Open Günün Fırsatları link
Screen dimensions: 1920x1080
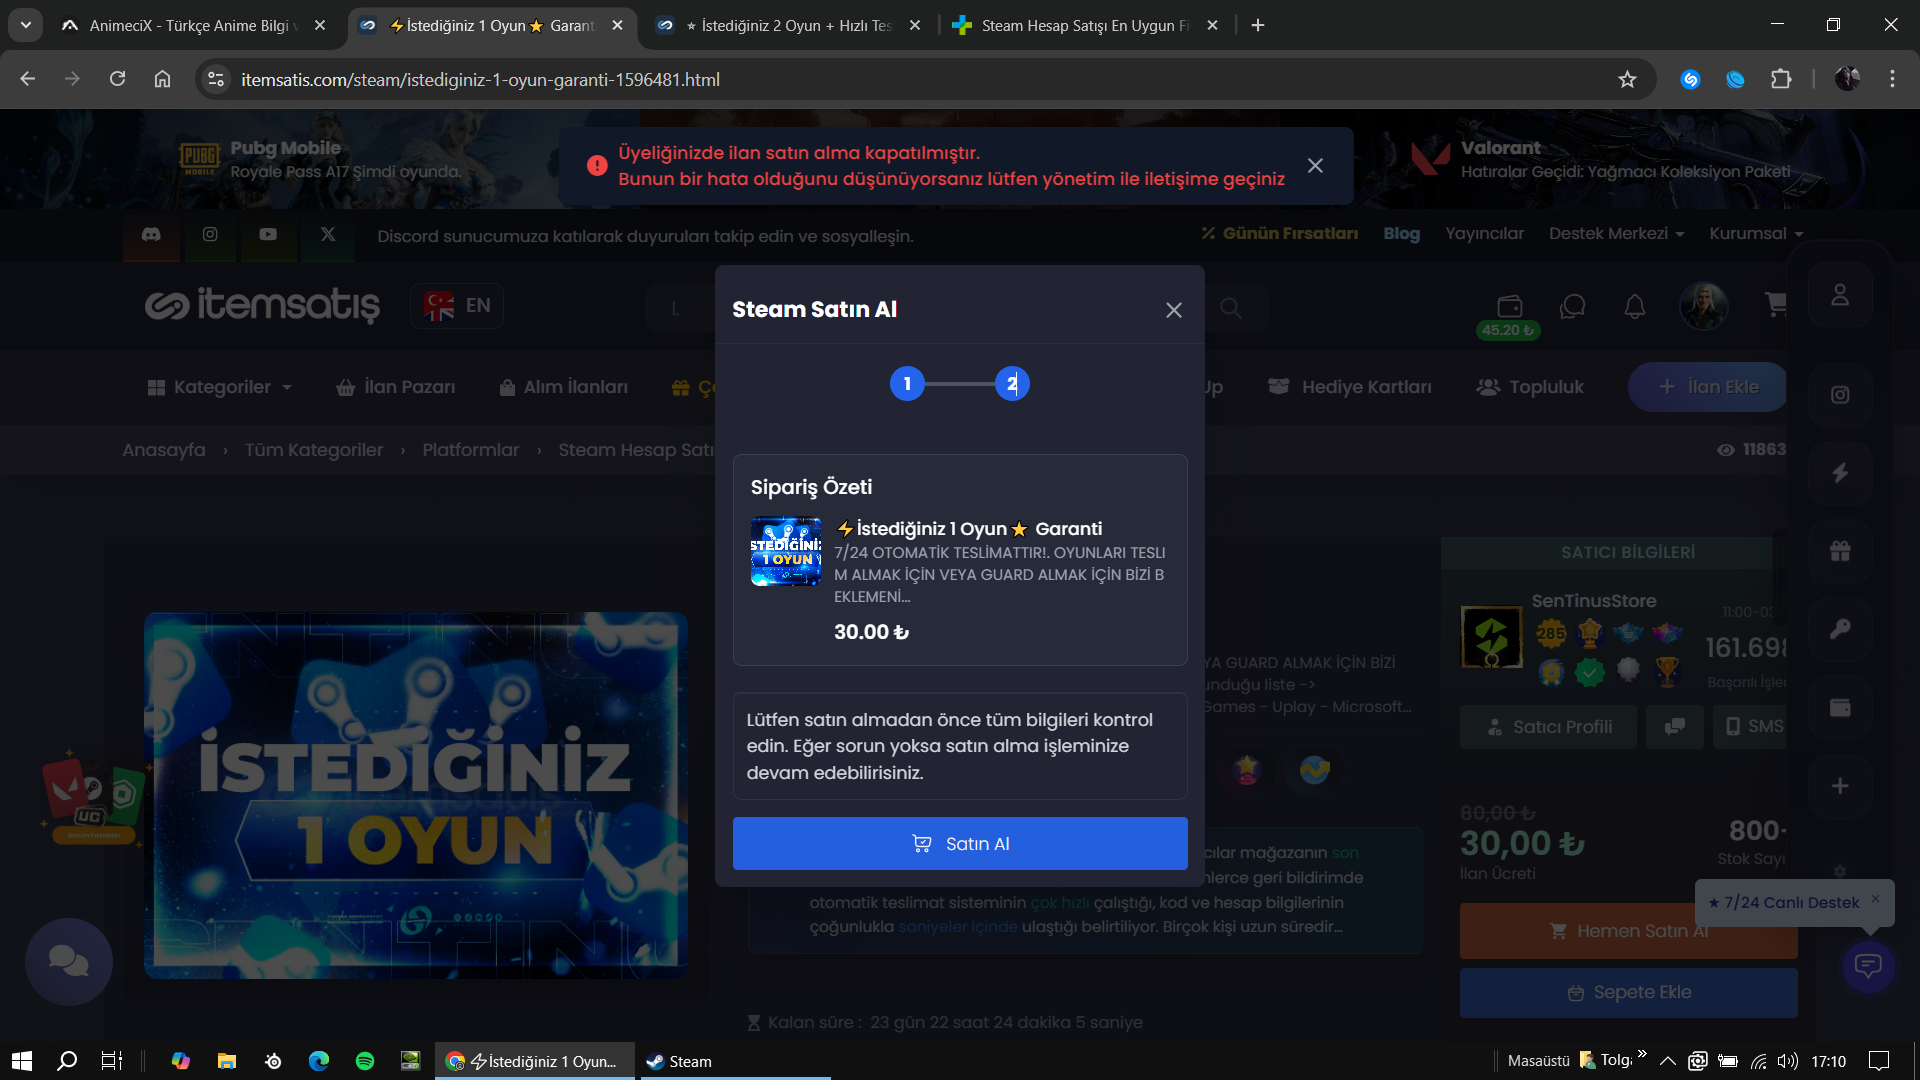coord(1280,233)
